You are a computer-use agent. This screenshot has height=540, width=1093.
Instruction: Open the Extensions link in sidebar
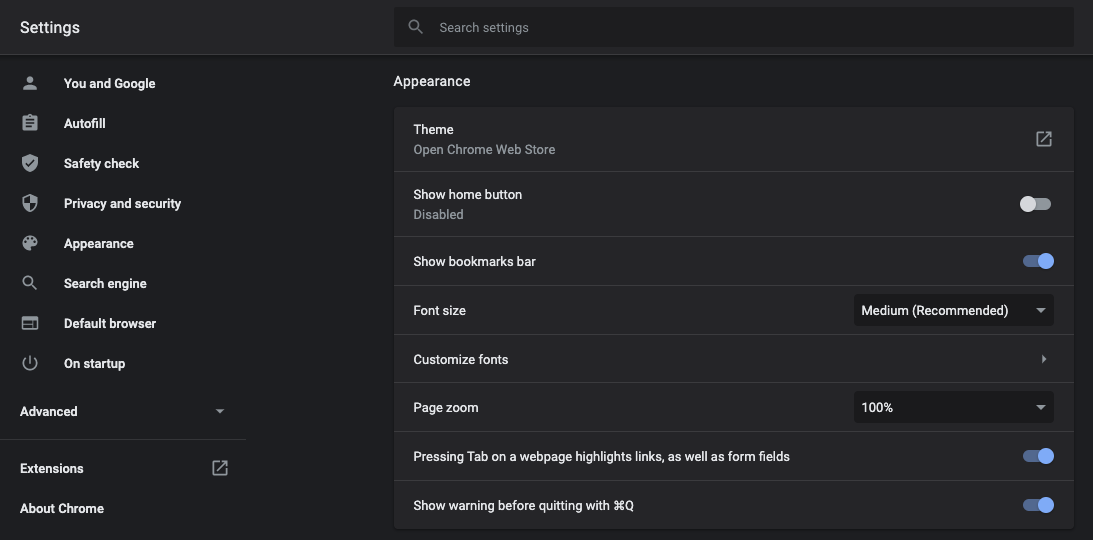(x=52, y=468)
